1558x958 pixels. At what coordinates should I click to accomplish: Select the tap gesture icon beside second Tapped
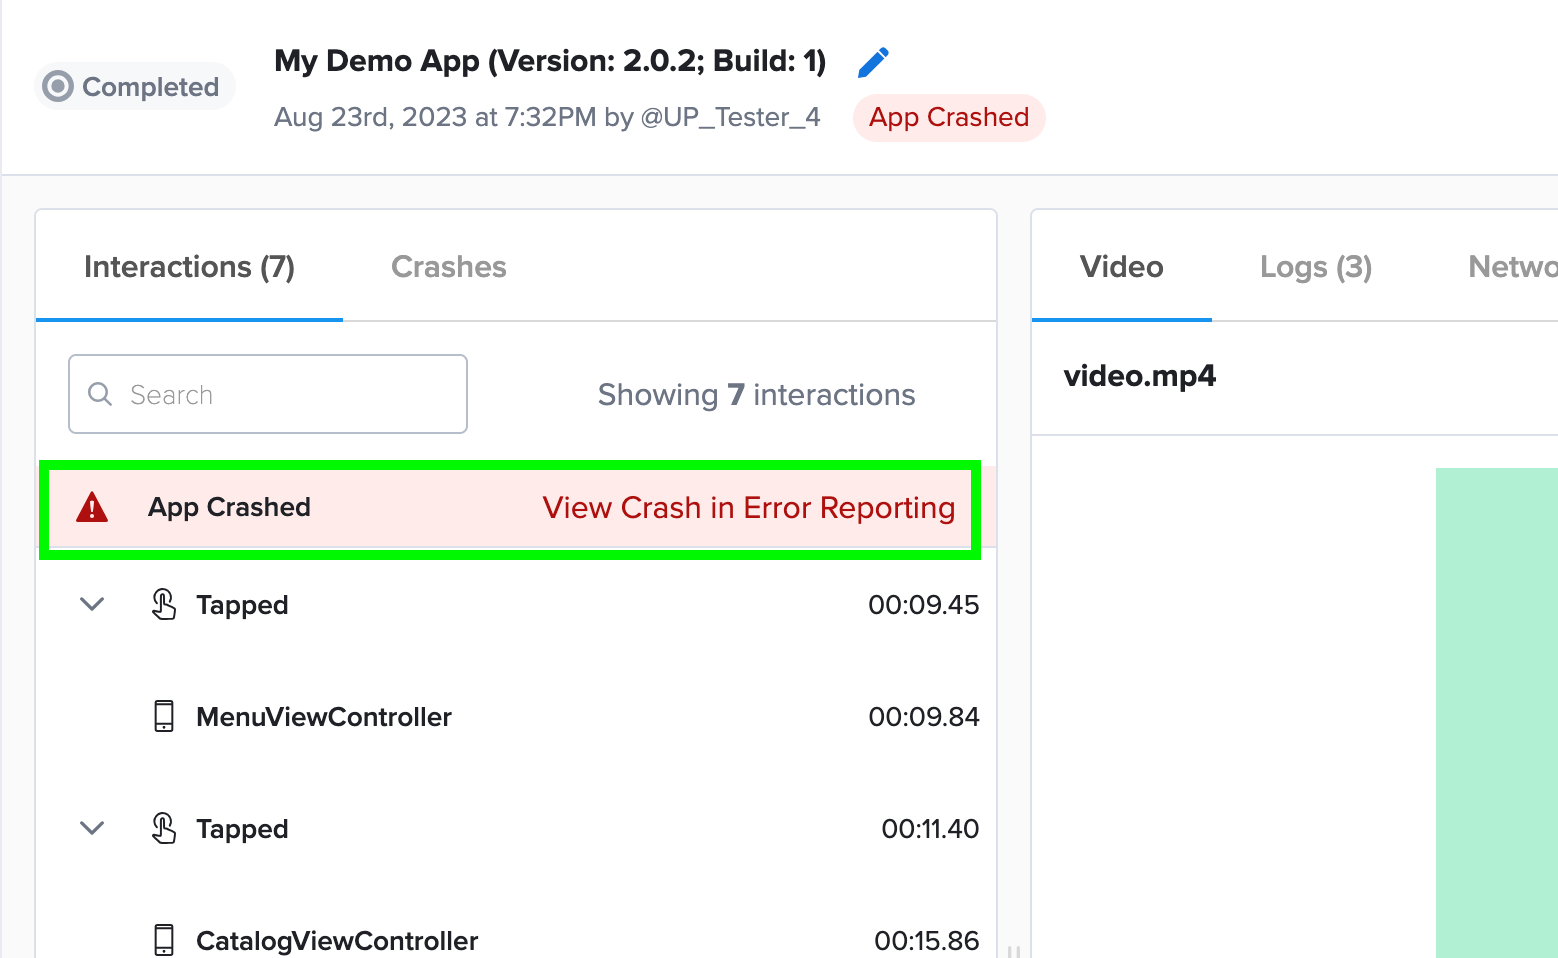[x=165, y=828]
